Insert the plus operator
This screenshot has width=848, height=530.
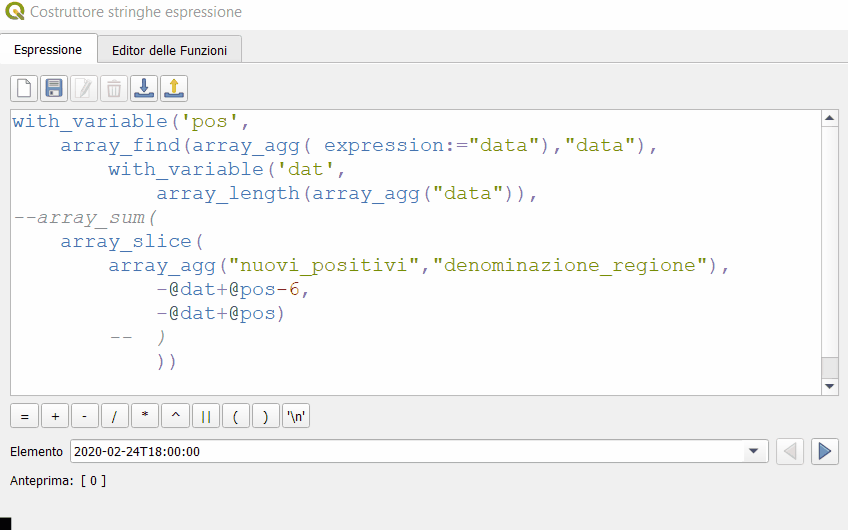click(x=54, y=417)
